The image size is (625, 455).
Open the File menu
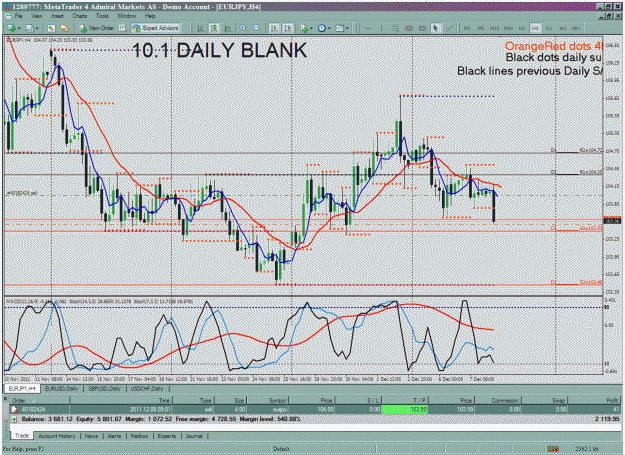[x=18, y=16]
